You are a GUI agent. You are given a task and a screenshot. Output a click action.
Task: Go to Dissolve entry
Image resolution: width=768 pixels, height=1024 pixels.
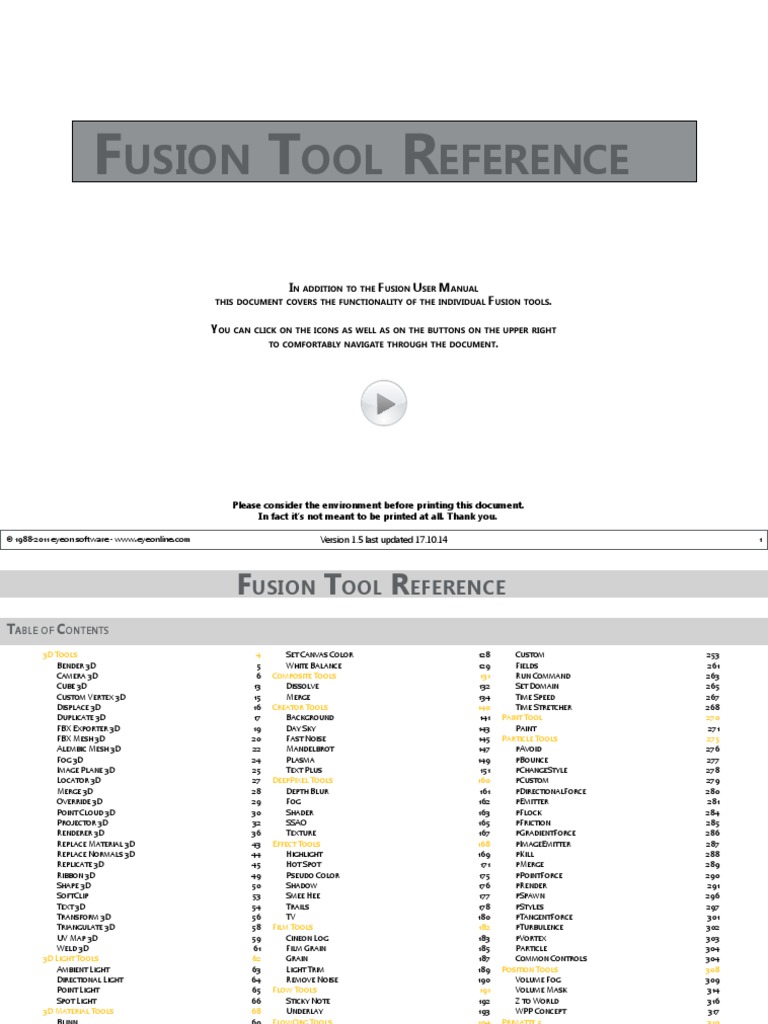click(x=302, y=686)
